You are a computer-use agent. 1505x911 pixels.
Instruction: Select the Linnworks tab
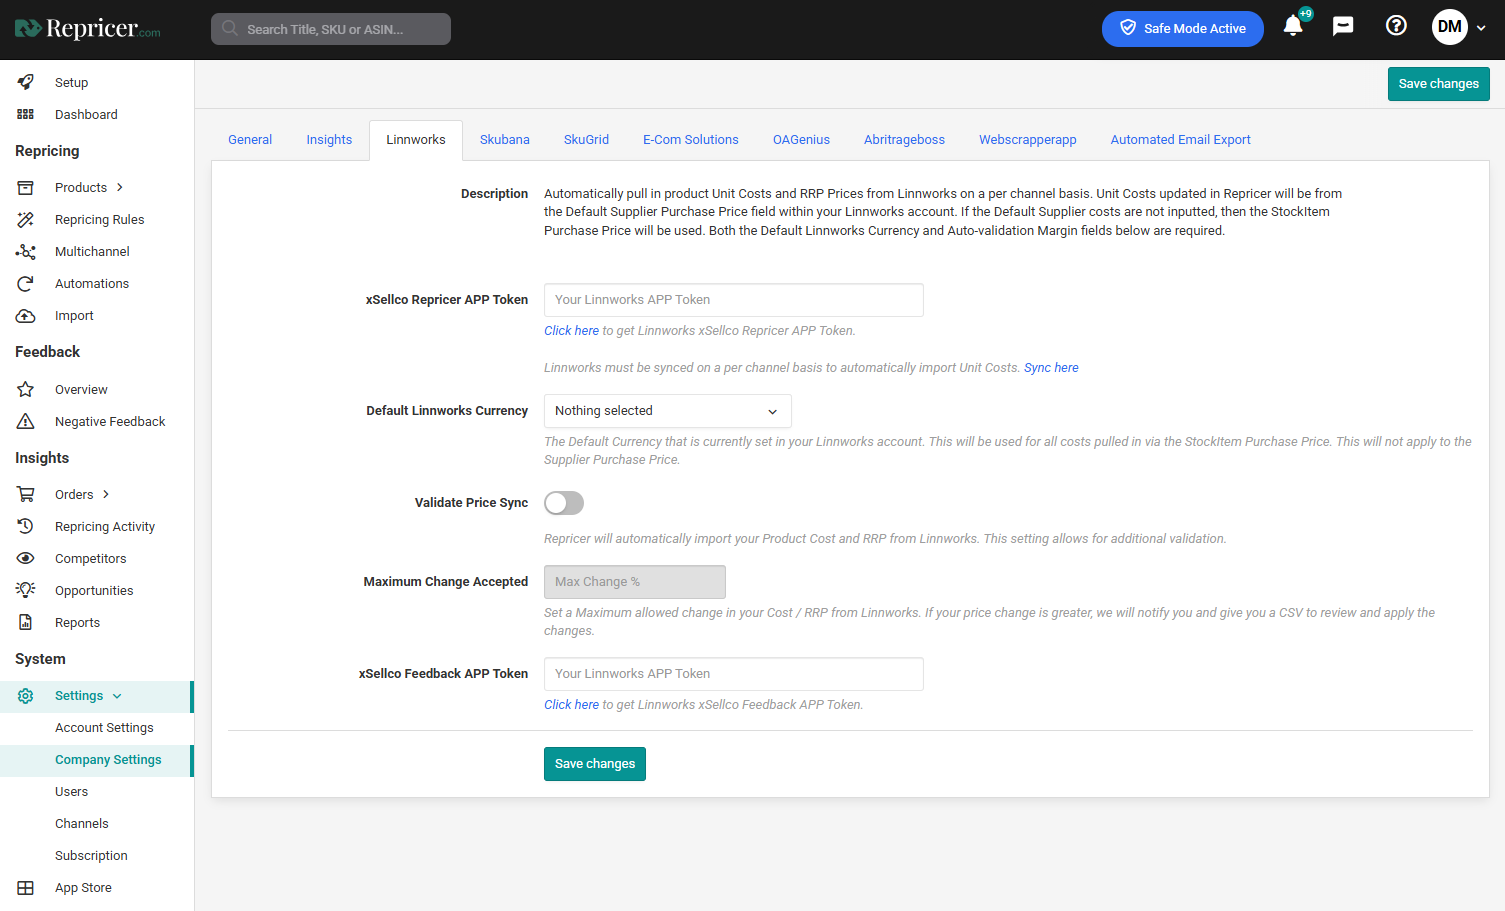[x=416, y=140]
